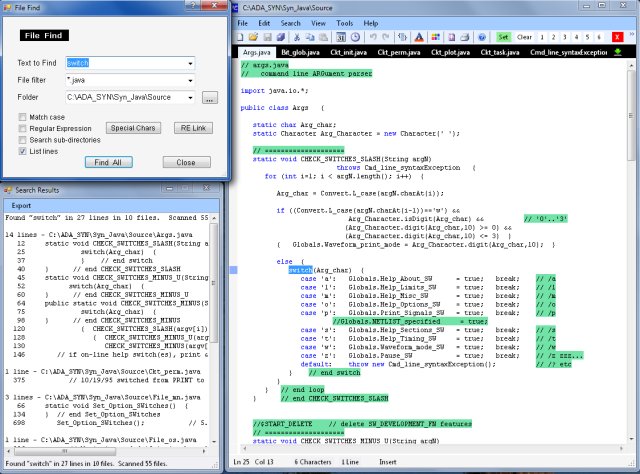The image size is (640, 474).
Task: Expand the Folder path dropdown
Action: point(190,98)
